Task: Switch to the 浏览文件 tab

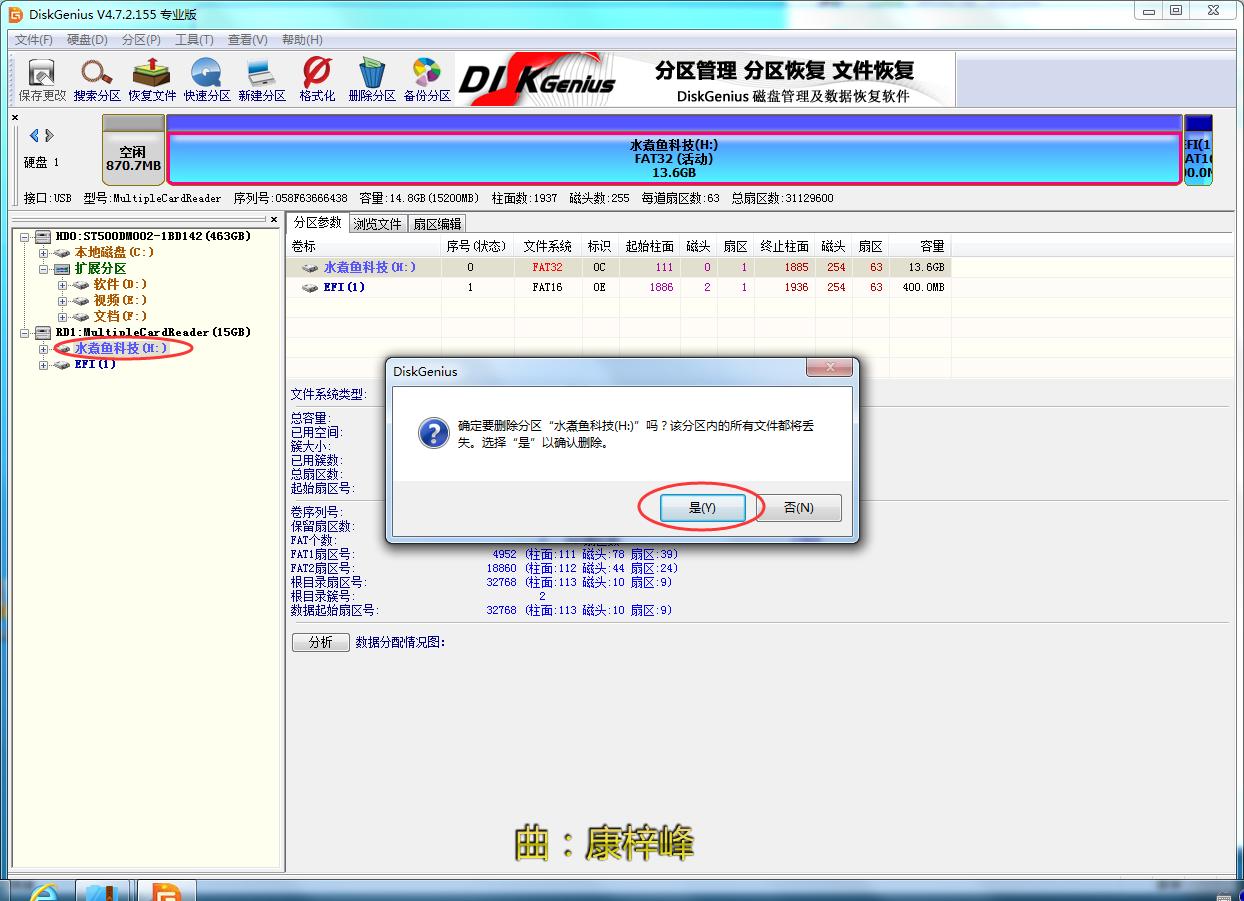Action: point(377,223)
